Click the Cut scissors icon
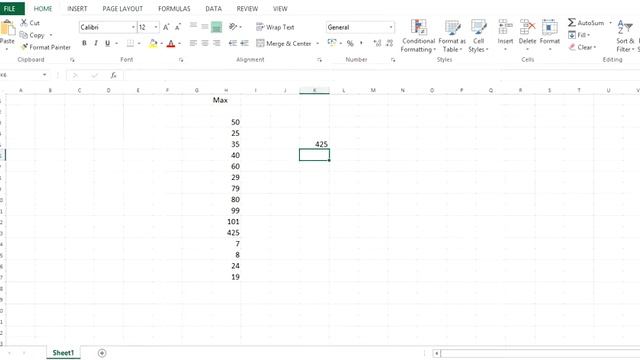 click(24, 23)
